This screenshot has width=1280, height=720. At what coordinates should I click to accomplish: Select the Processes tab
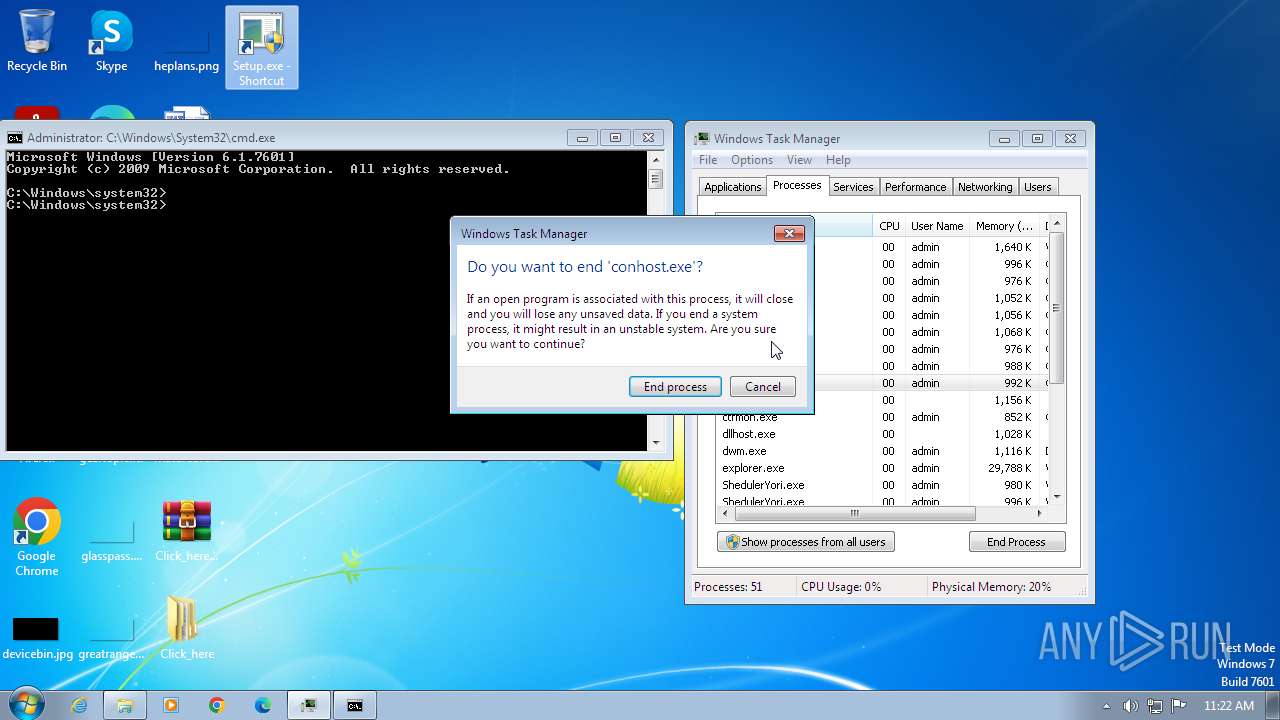tap(797, 185)
